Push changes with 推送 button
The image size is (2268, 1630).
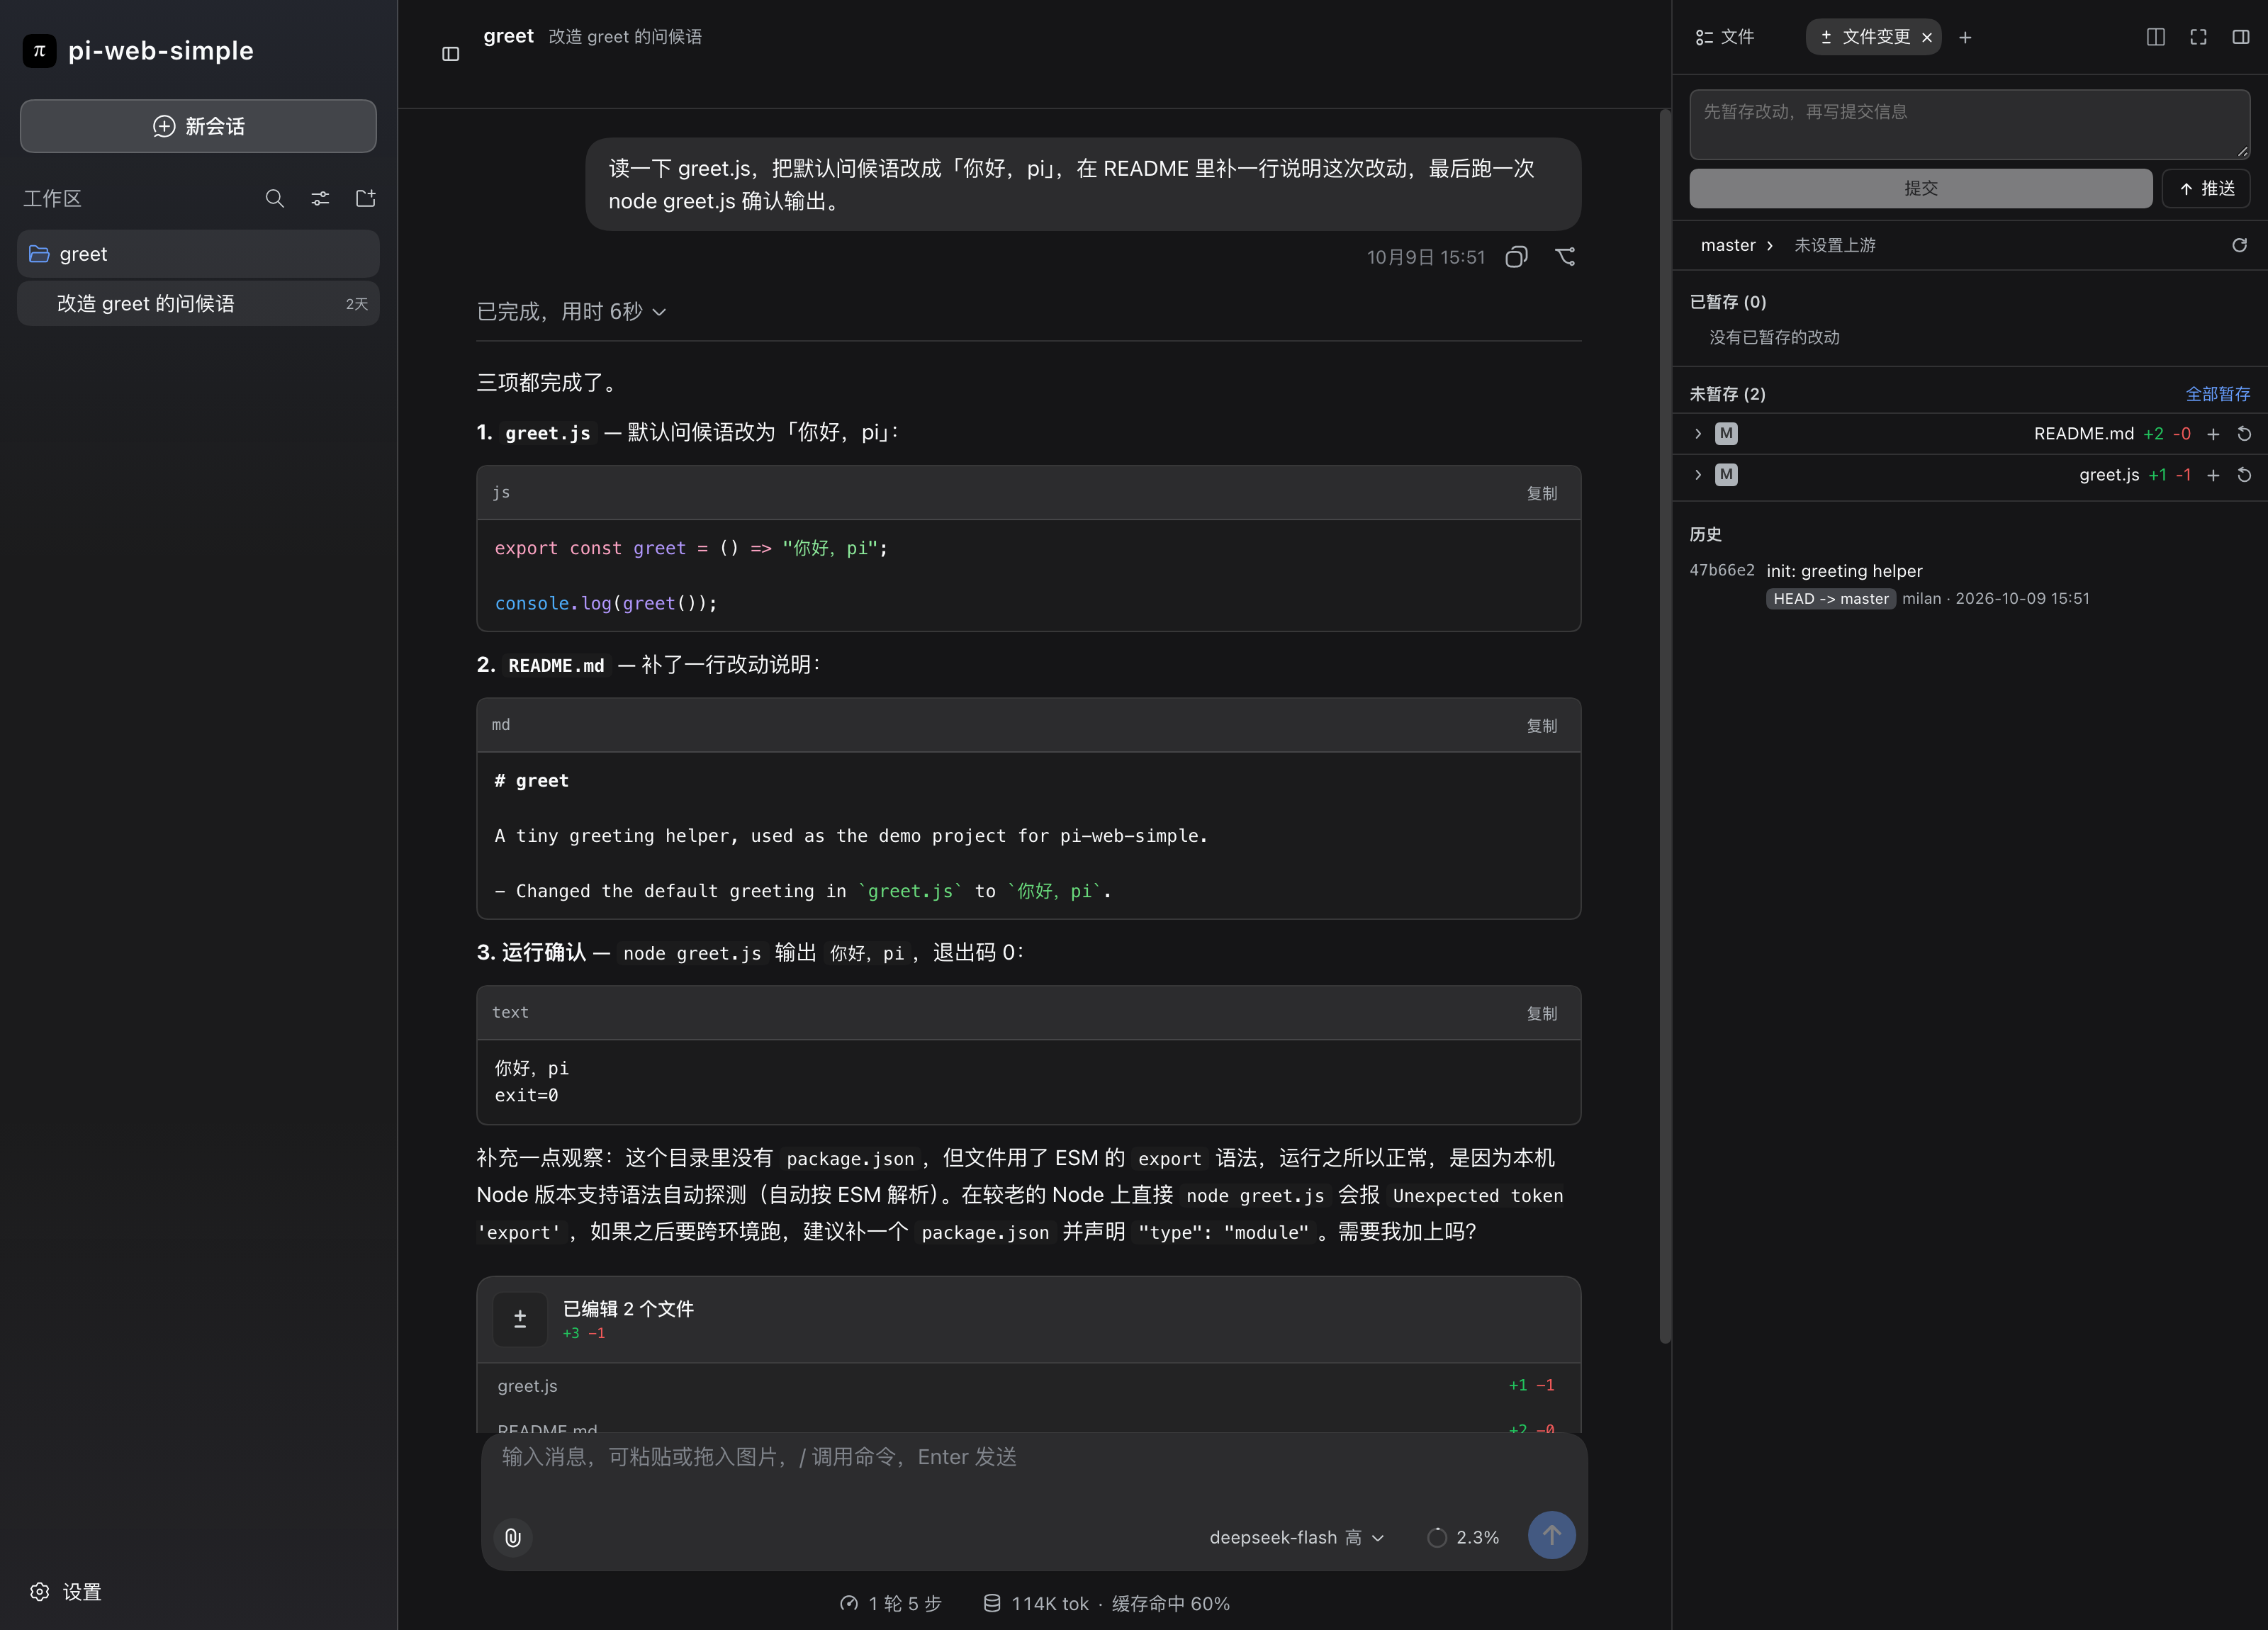click(x=2206, y=188)
